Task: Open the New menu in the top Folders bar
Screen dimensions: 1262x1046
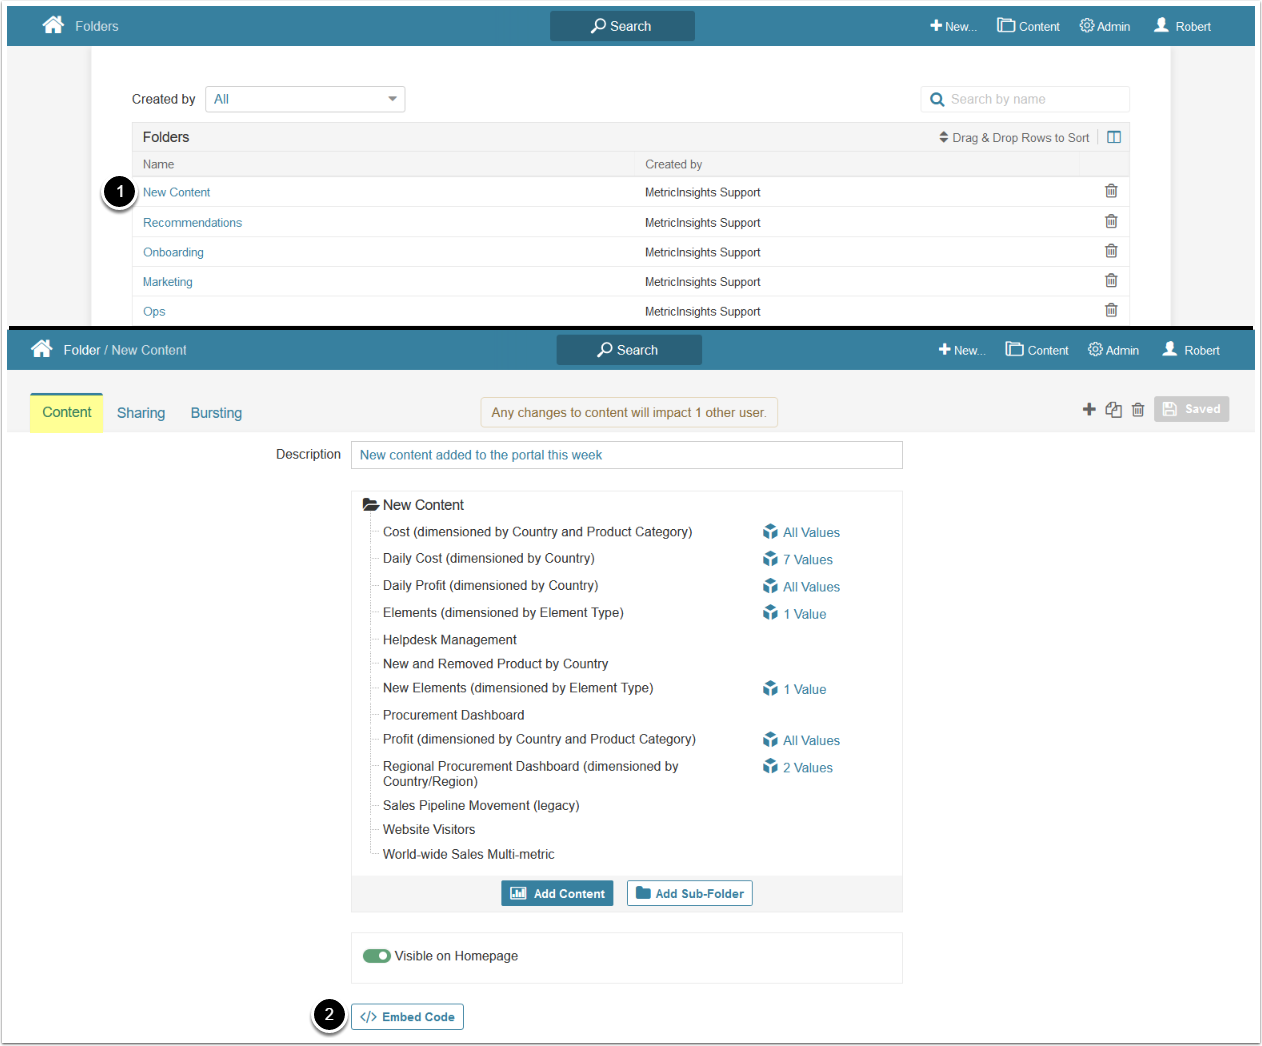Action: pyautogui.click(x=953, y=26)
